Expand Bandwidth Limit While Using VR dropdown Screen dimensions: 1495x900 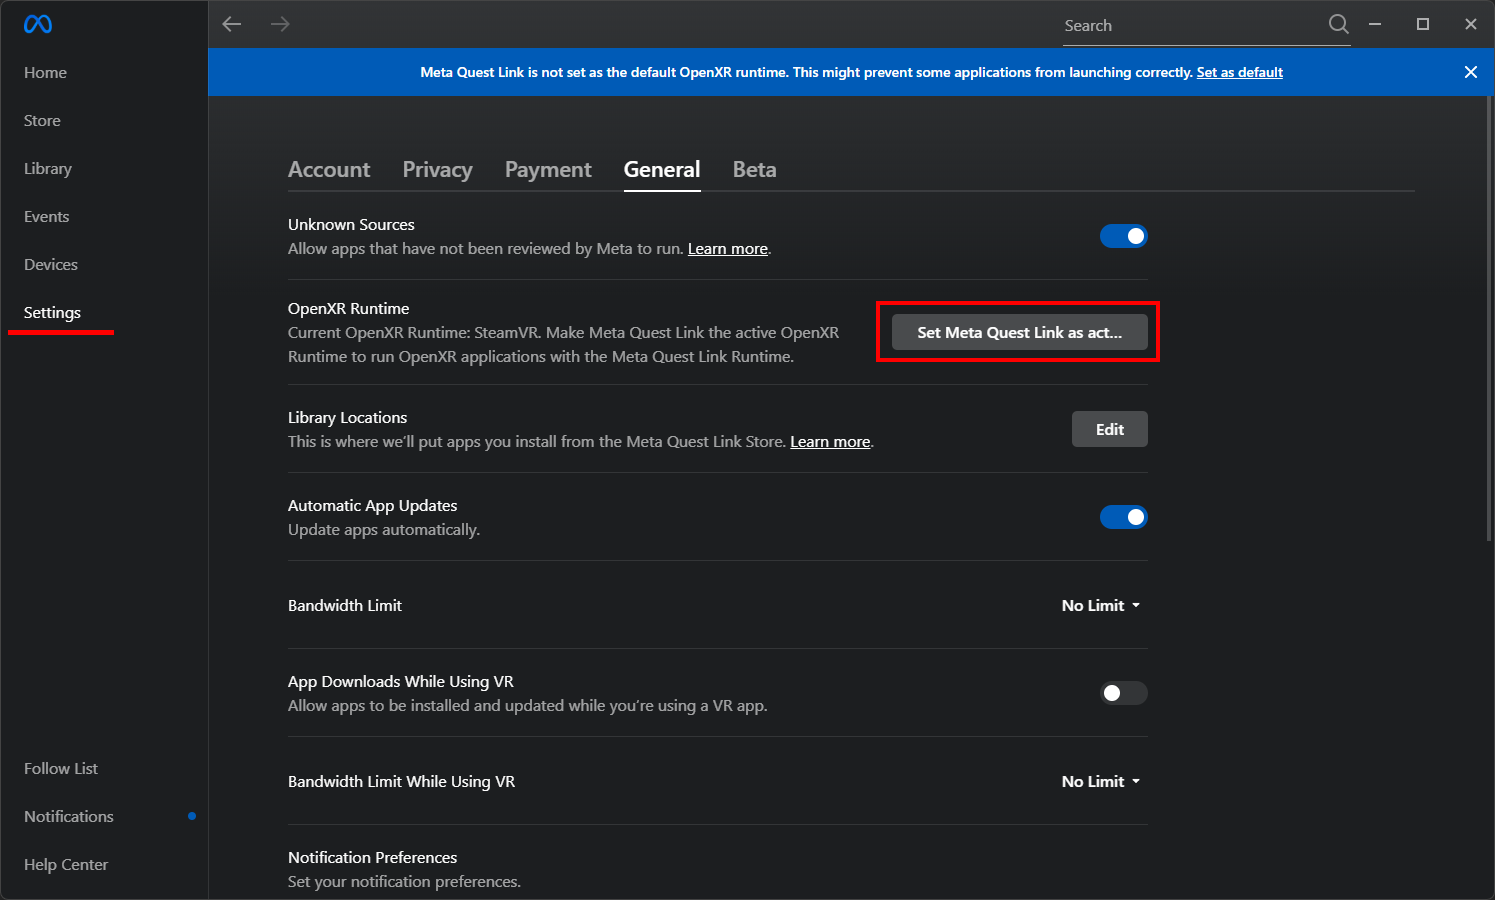pyautogui.click(x=1100, y=781)
